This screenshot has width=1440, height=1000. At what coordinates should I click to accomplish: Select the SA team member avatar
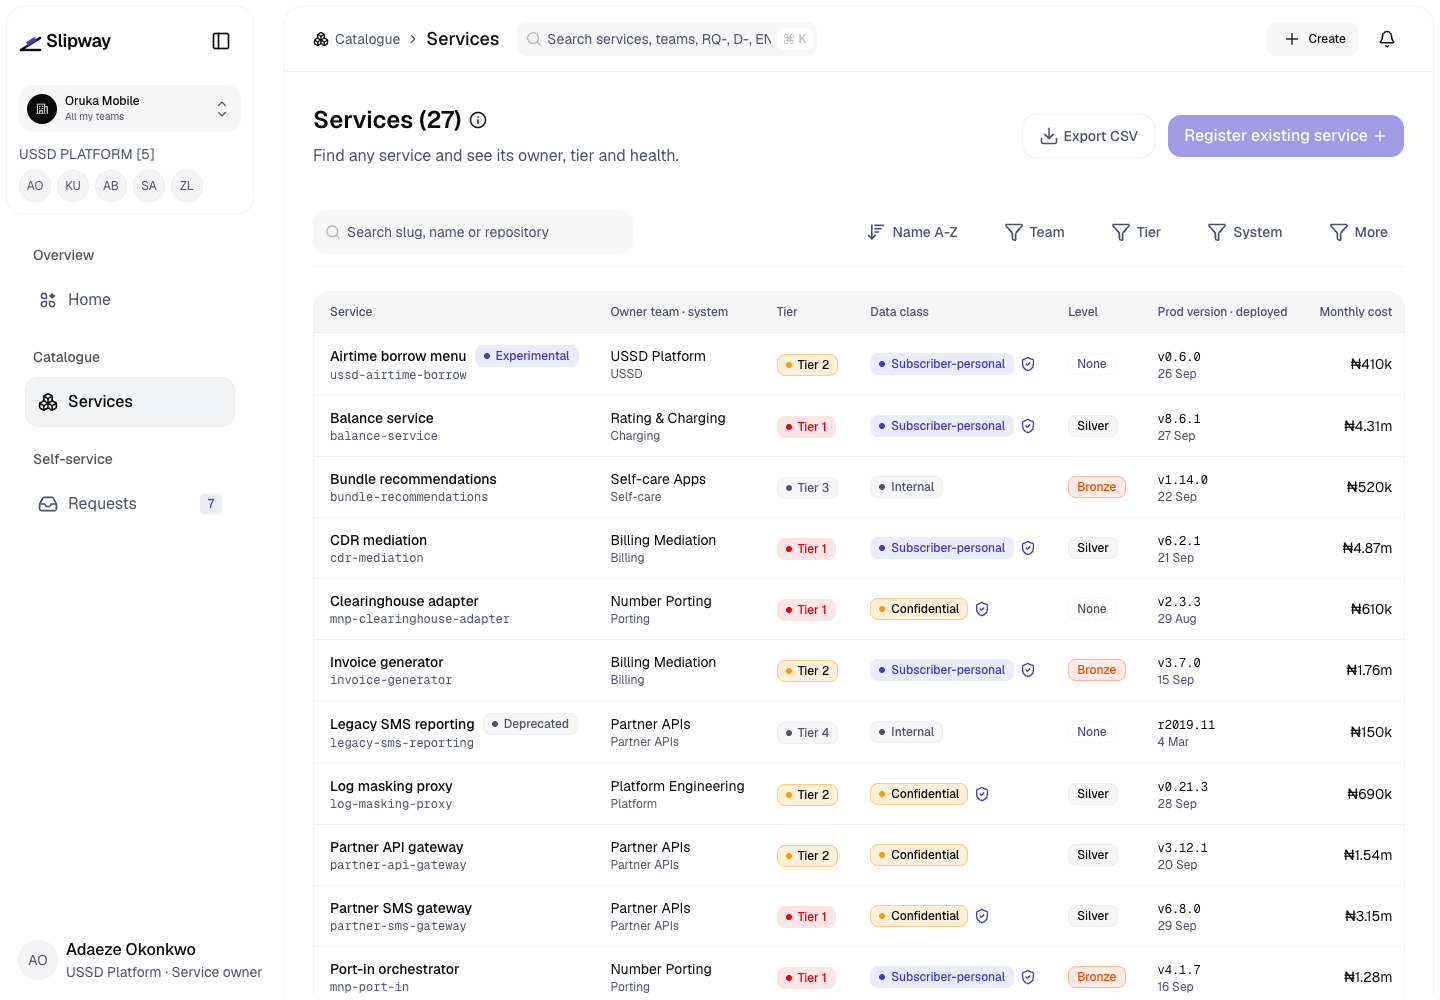pyautogui.click(x=149, y=186)
